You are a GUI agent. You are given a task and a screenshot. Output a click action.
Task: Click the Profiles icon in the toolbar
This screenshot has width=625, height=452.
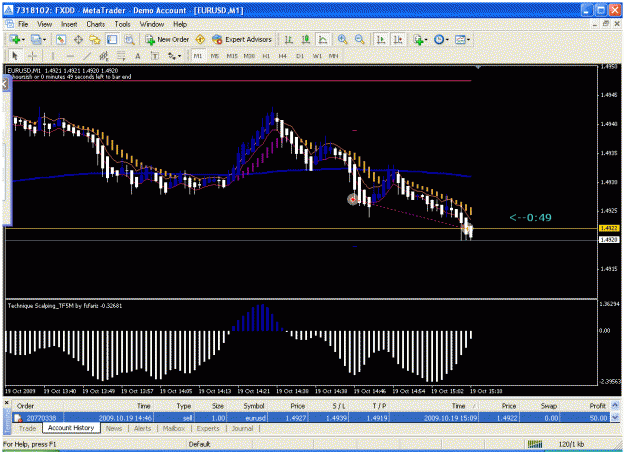coord(36,39)
